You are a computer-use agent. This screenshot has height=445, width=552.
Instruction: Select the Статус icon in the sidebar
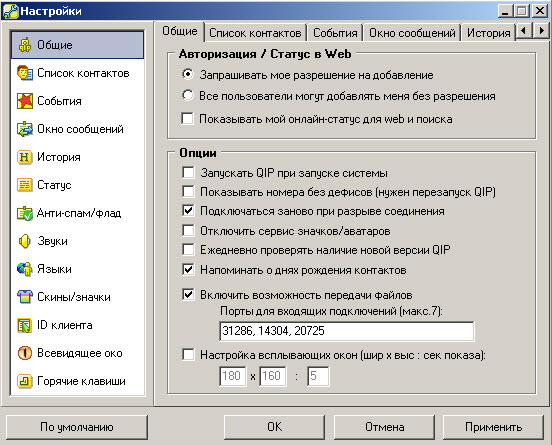(25, 185)
